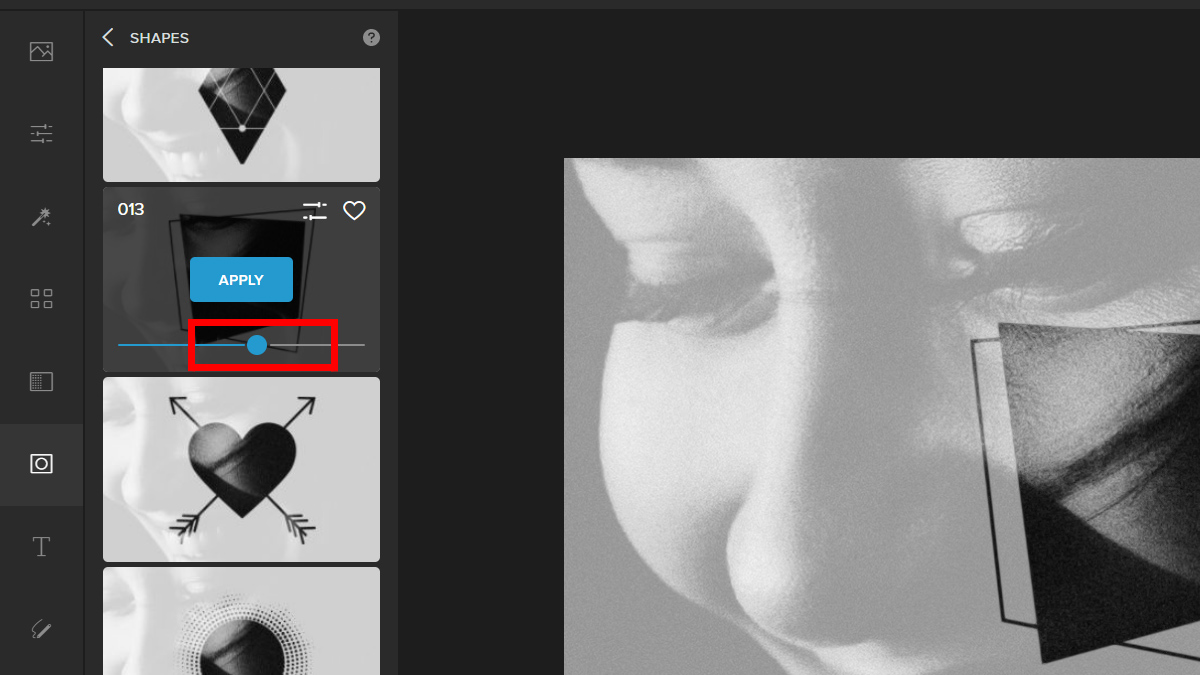Open the grid elements tool in sidebar
1200x675 pixels.
click(x=41, y=298)
